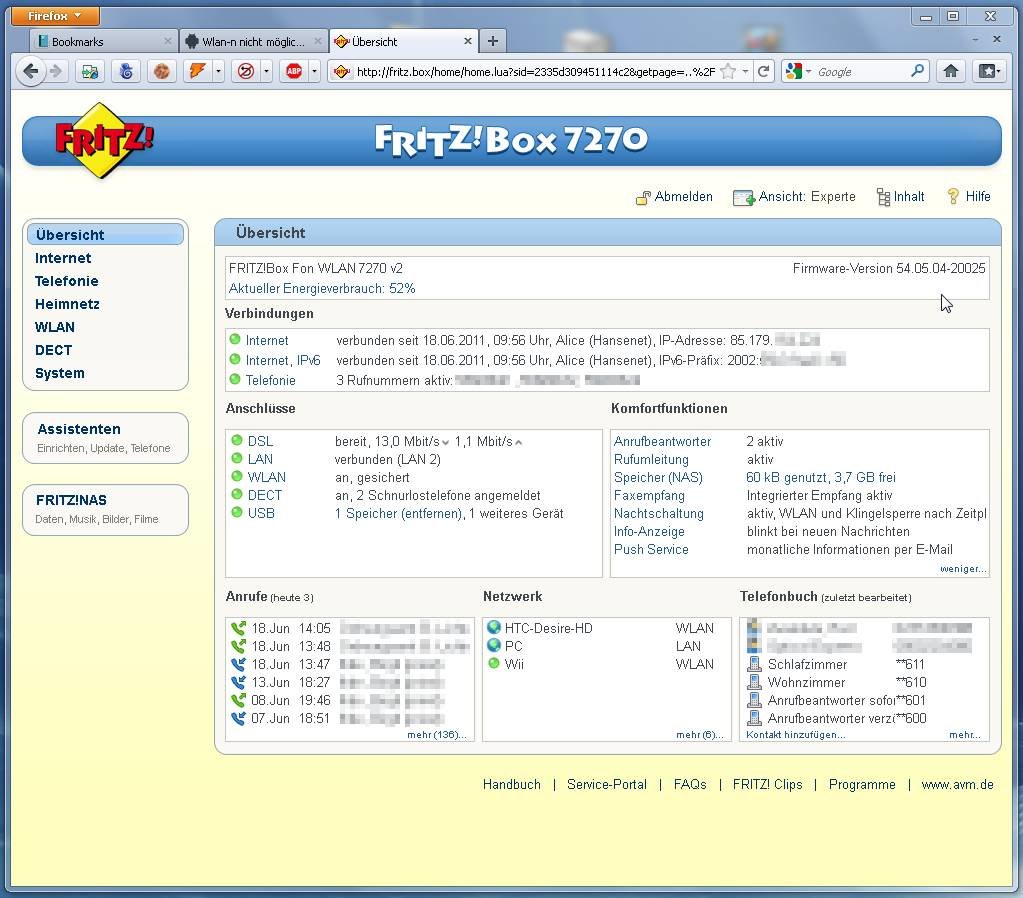Switch to Wlan-n nicht möglic... tab
1023x898 pixels.
click(253, 41)
